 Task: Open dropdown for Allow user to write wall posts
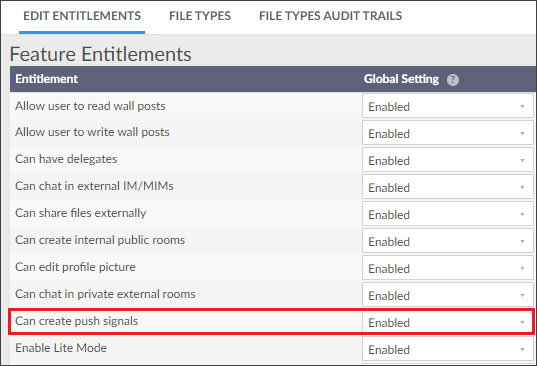tap(448, 134)
